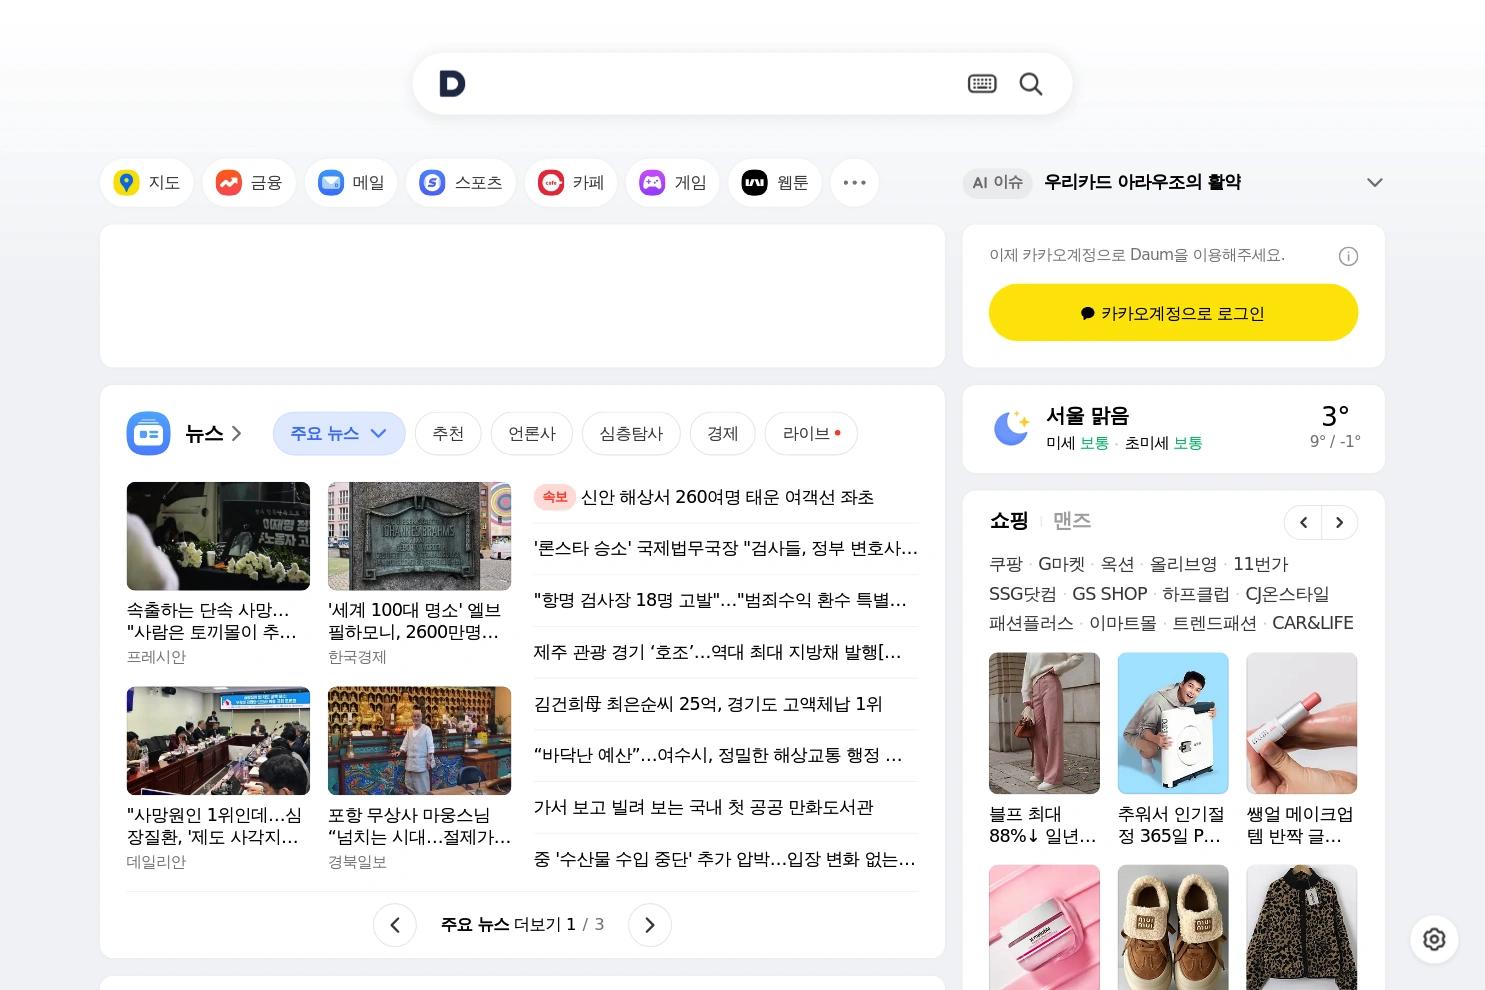Open the 하프클럽 shopping link
The image size is (1485, 990).
tap(1196, 594)
